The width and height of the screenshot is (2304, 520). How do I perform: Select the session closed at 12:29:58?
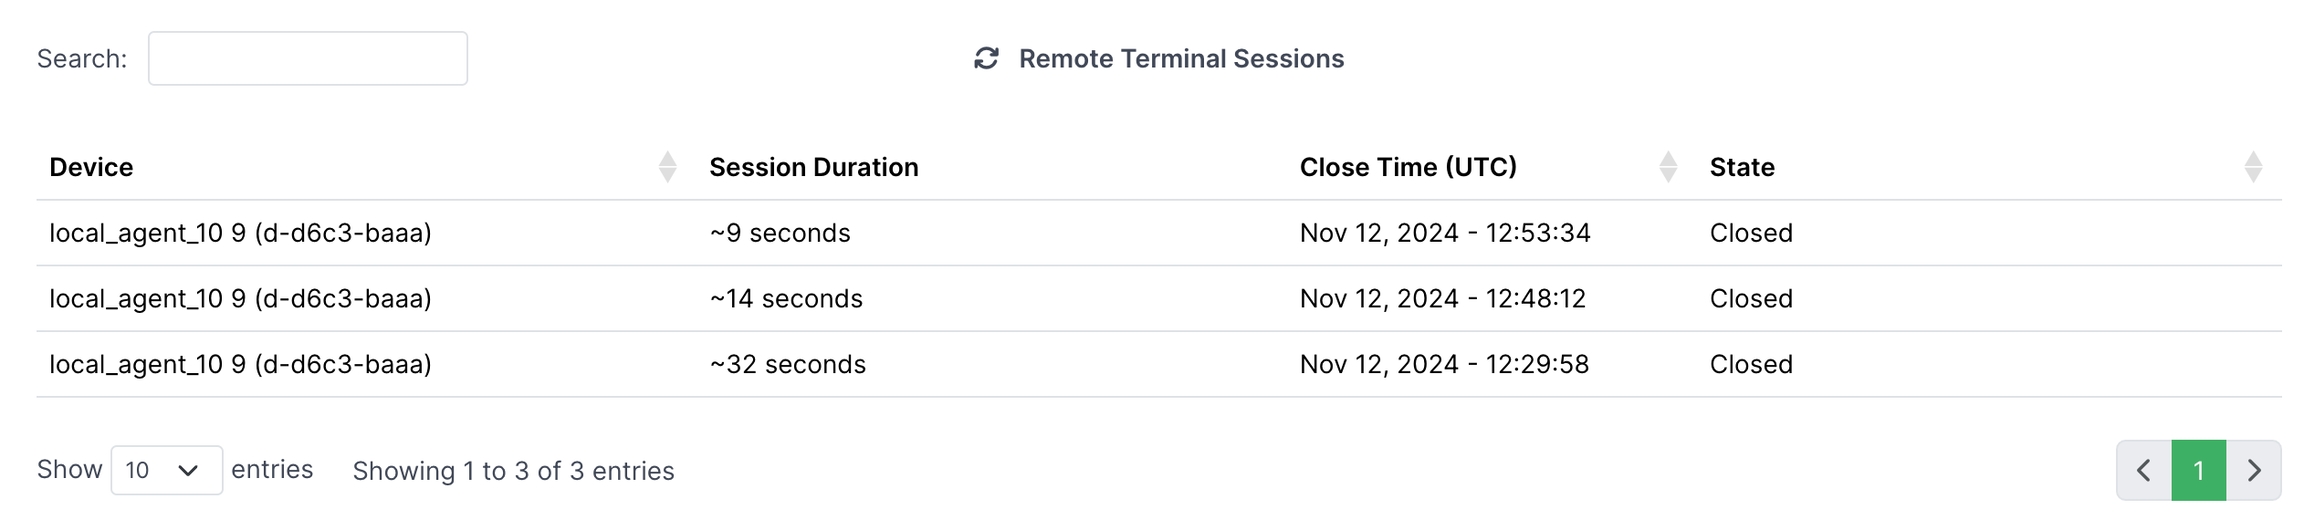[x=1443, y=364]
